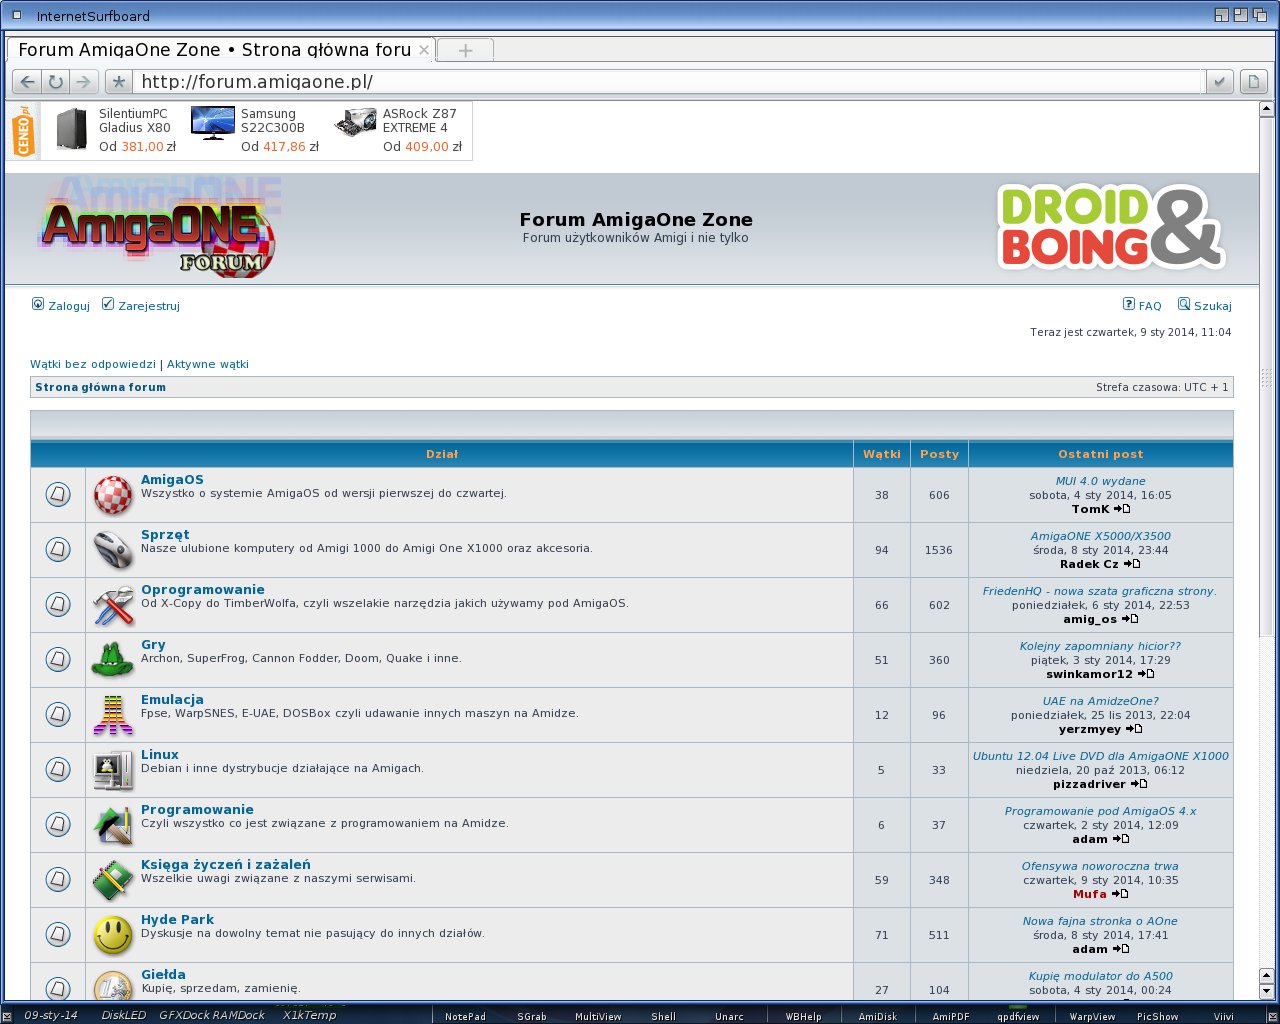1280x1024 pixels.
Task: Click the Samsung S22C300B monitor ad
Action: (255, 130)
